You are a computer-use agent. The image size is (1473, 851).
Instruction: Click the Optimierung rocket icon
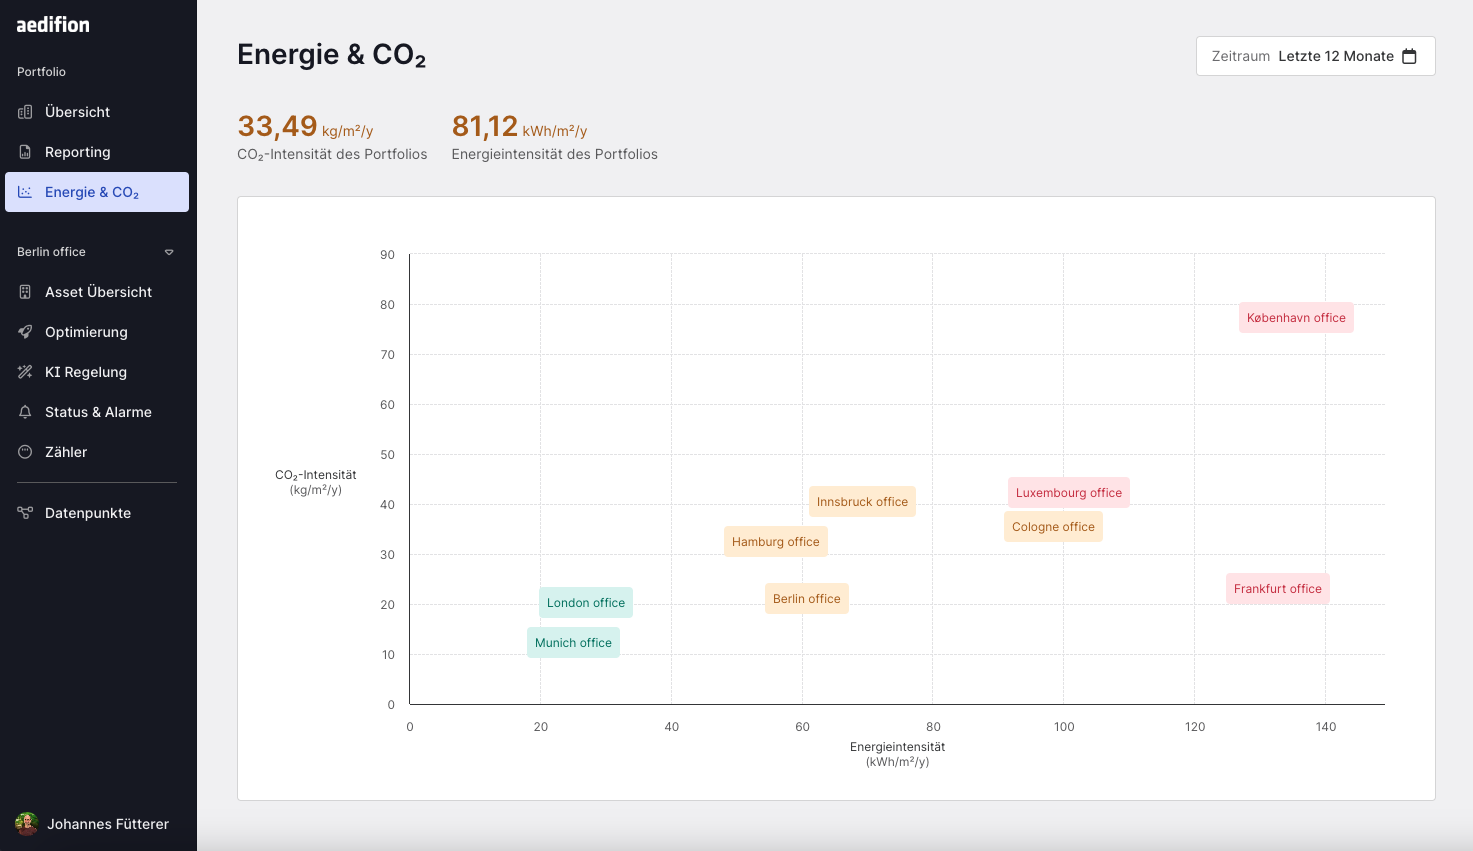(x=25, y=332)
